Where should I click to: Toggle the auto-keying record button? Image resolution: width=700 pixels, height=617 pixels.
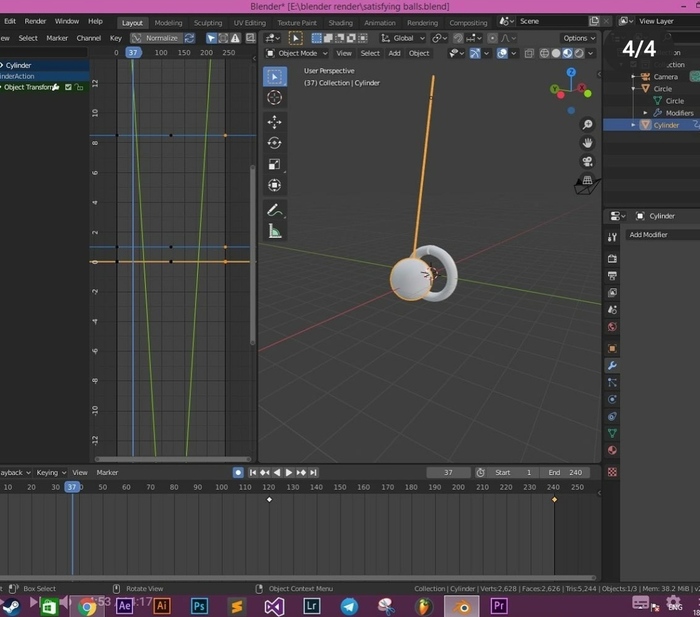click(x=238, y=472)
